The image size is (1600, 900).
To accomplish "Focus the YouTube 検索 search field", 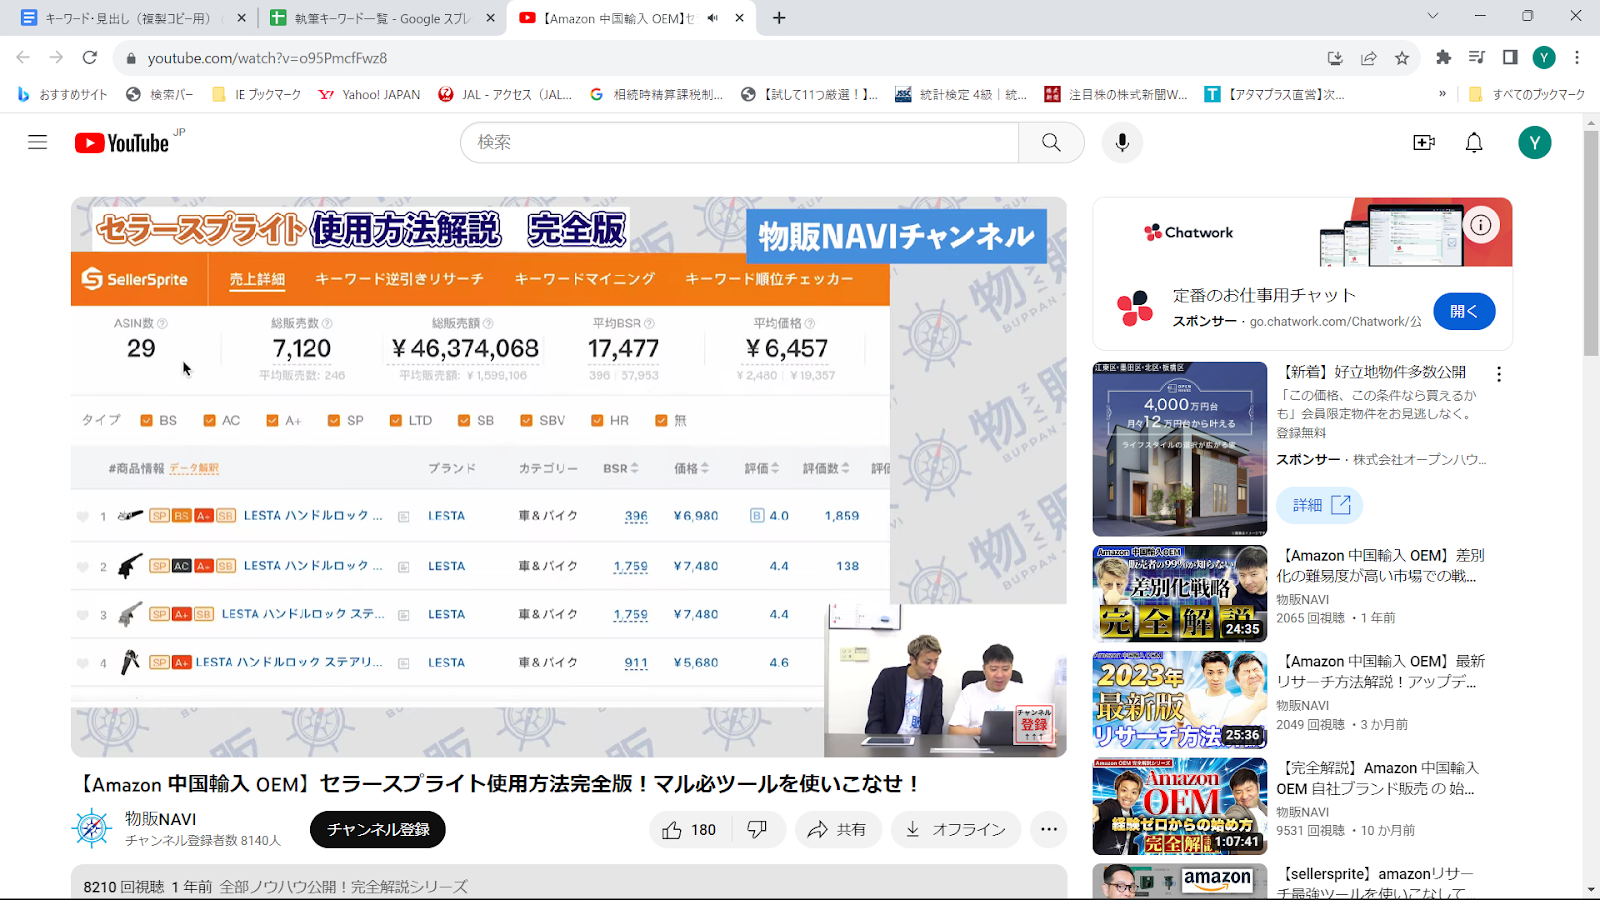I will (x=740, y=142).
